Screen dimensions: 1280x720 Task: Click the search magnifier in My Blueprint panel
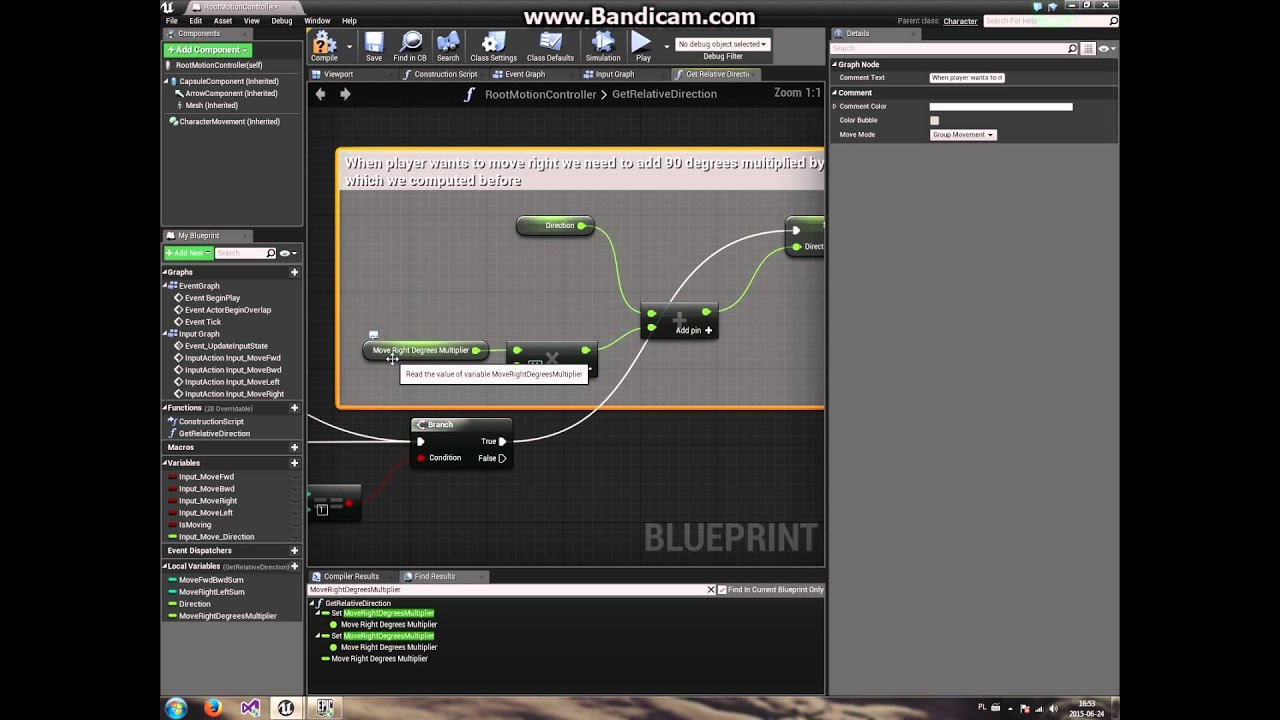270,253
